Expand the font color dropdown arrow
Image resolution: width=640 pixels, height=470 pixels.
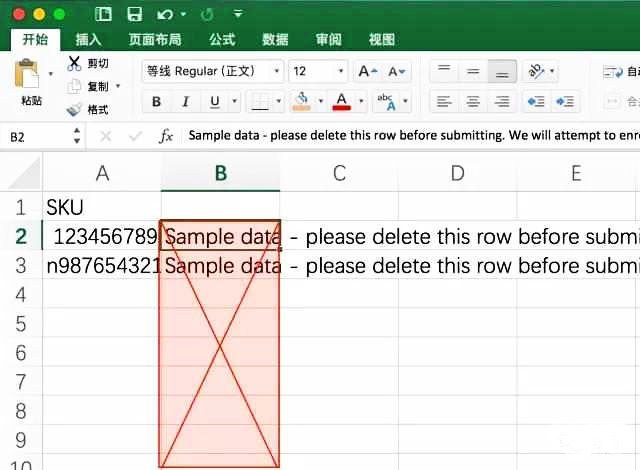(359, 101)
